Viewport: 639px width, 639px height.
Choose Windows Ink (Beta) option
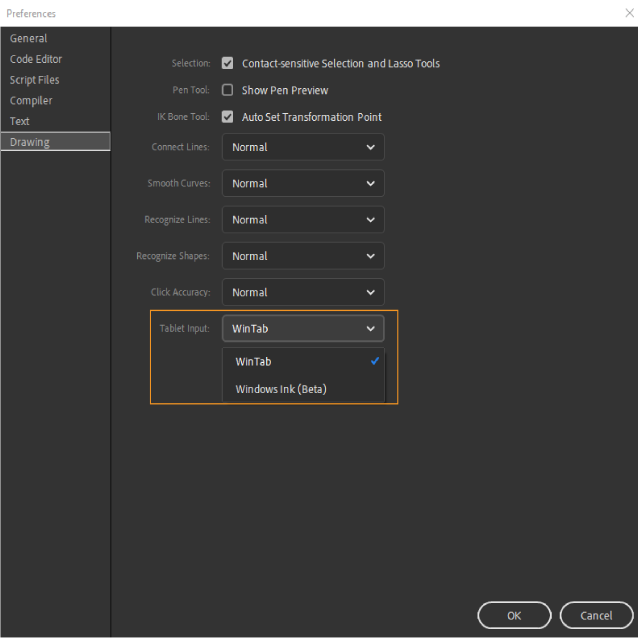(x=304, y=389)
